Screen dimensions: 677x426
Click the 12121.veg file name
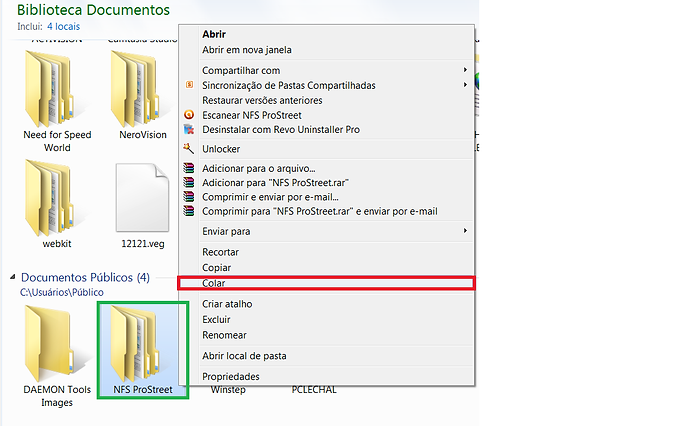(142, 244)
